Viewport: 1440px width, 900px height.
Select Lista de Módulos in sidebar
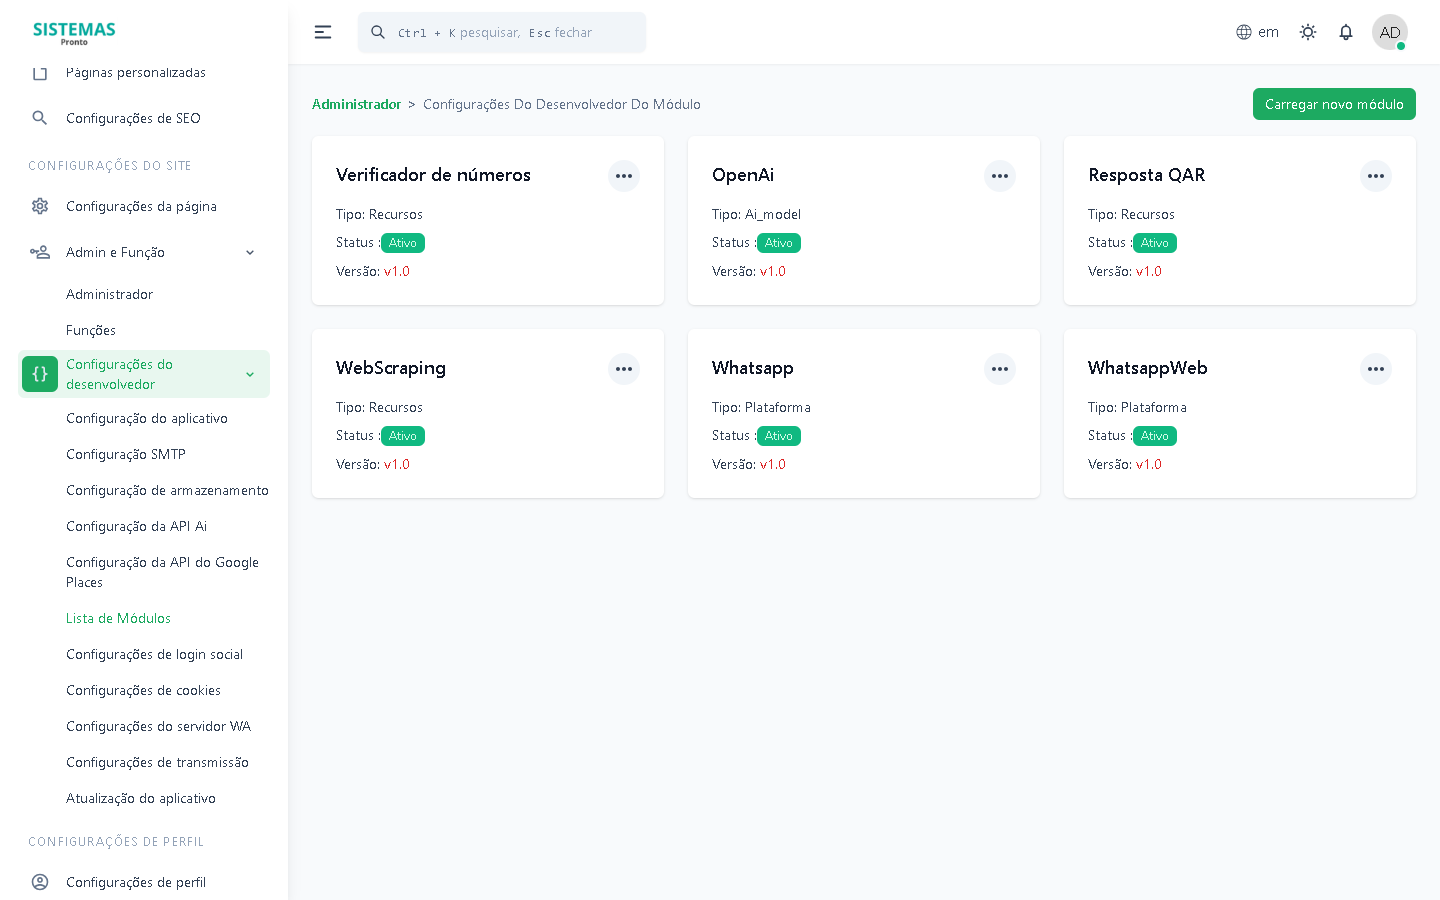[118, 618]
